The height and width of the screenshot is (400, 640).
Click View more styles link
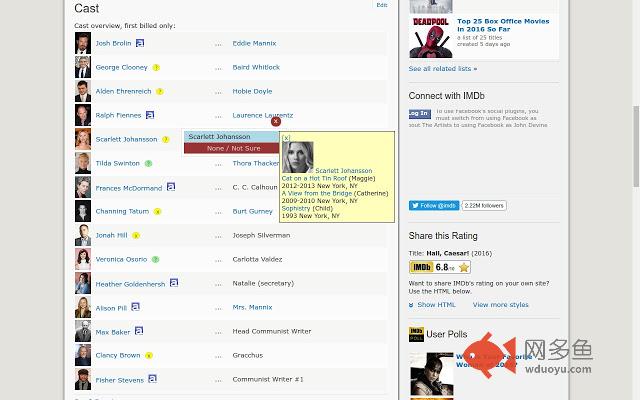[x=500, y=305]
